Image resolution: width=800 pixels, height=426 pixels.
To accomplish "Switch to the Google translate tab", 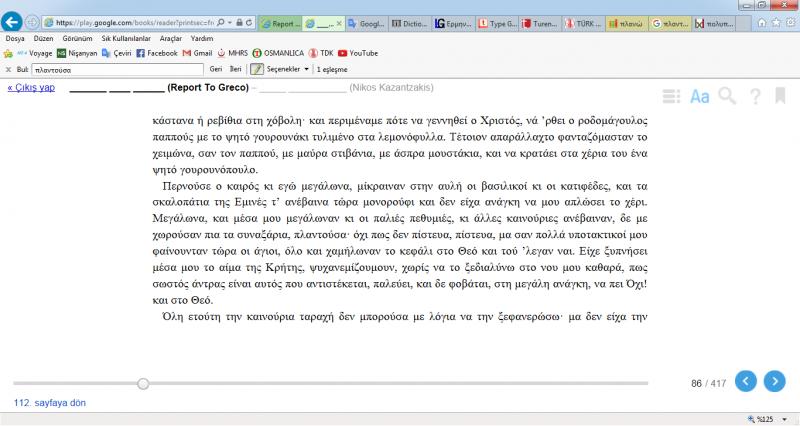I will coord(366,23).
